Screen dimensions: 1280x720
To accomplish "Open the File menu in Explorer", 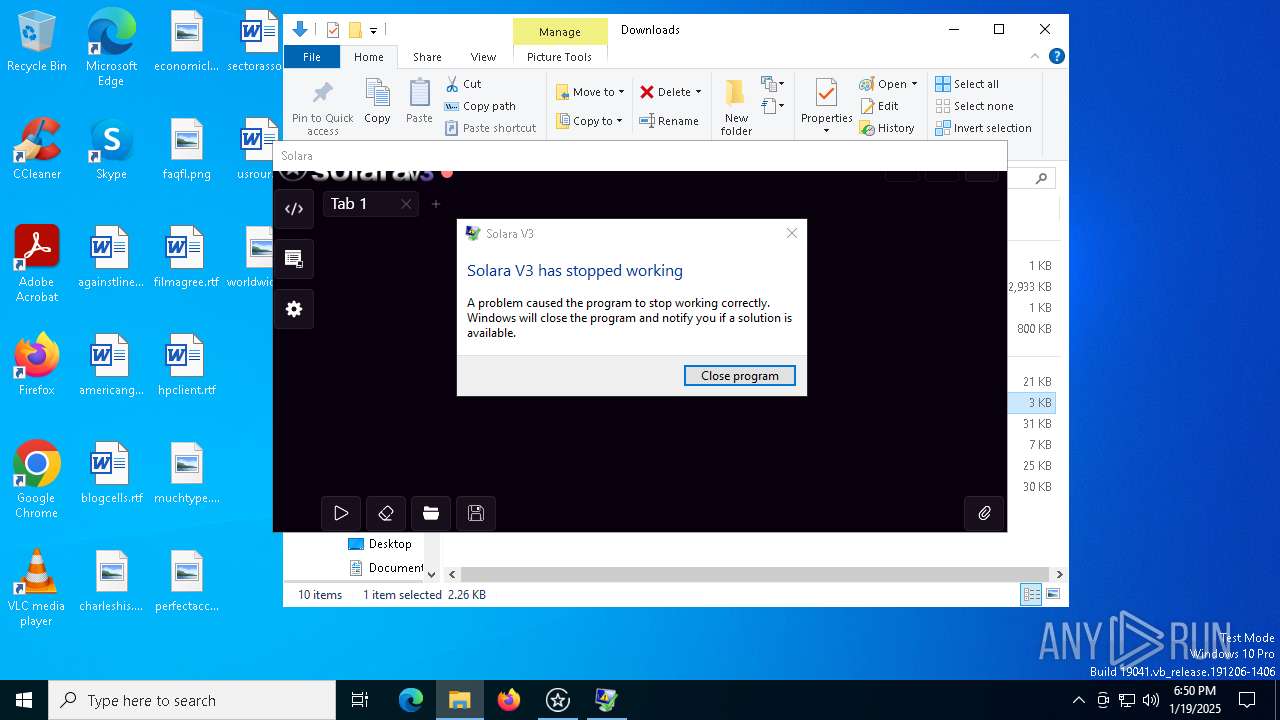I will [x=312, y=57].
